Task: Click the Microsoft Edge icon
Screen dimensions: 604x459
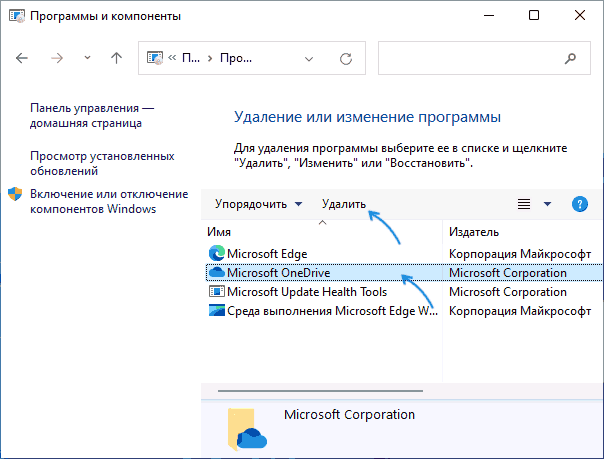Action: 216,253
